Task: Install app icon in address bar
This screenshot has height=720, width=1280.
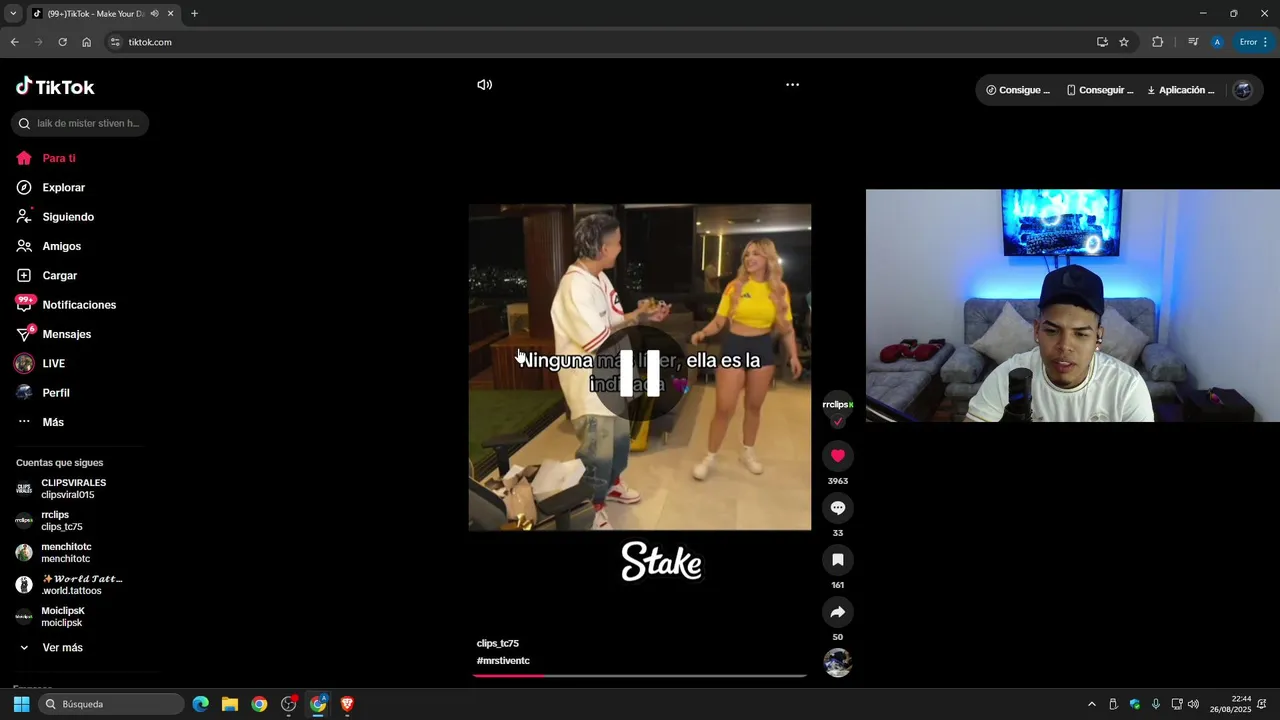Action: [x=1102, y=42]
